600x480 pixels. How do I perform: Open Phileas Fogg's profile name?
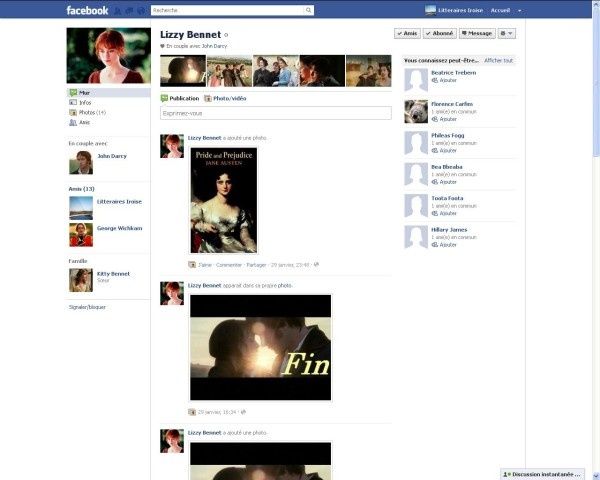447,136
